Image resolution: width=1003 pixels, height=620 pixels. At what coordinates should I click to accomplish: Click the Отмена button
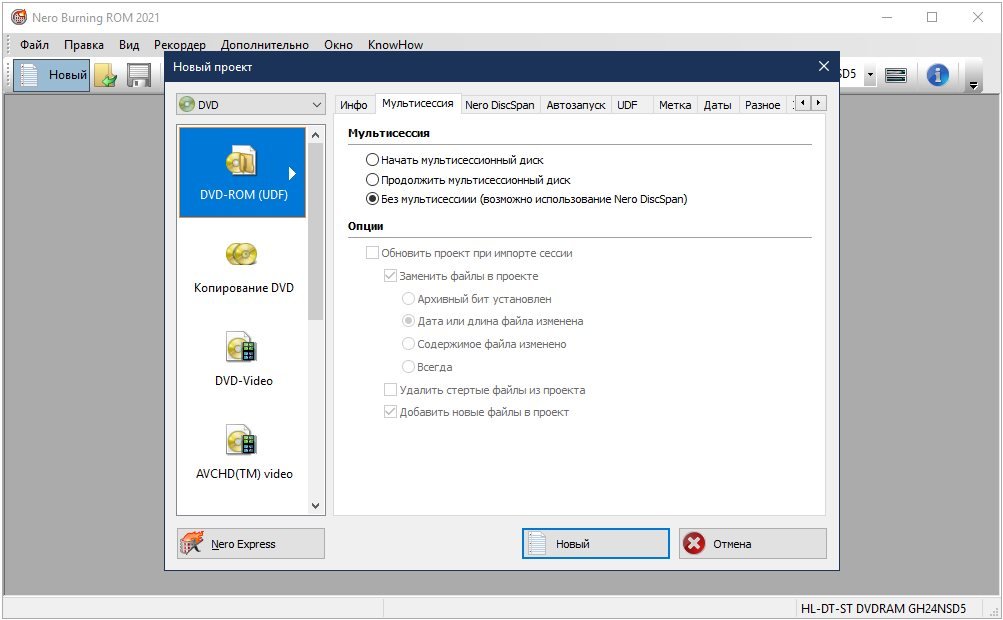click(753, 544)
